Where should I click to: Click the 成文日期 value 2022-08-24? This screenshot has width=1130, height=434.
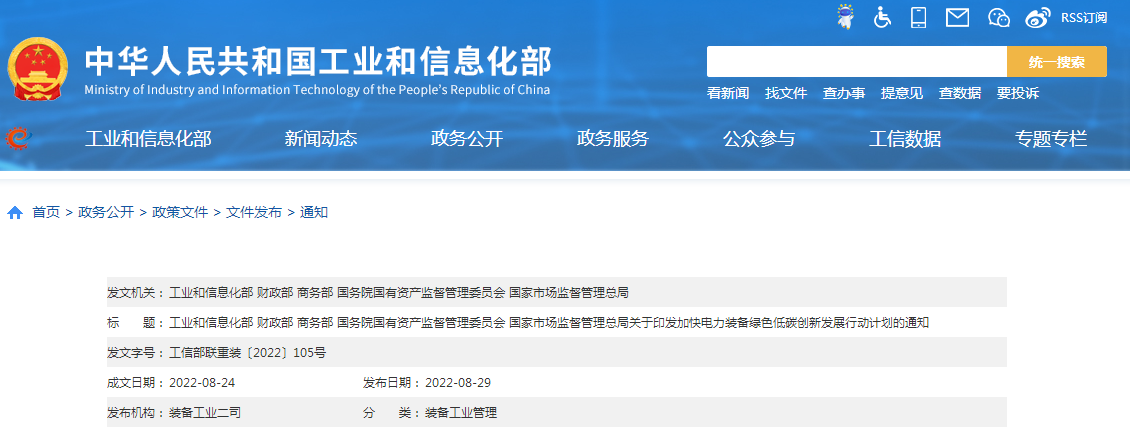tap(202, 383)
